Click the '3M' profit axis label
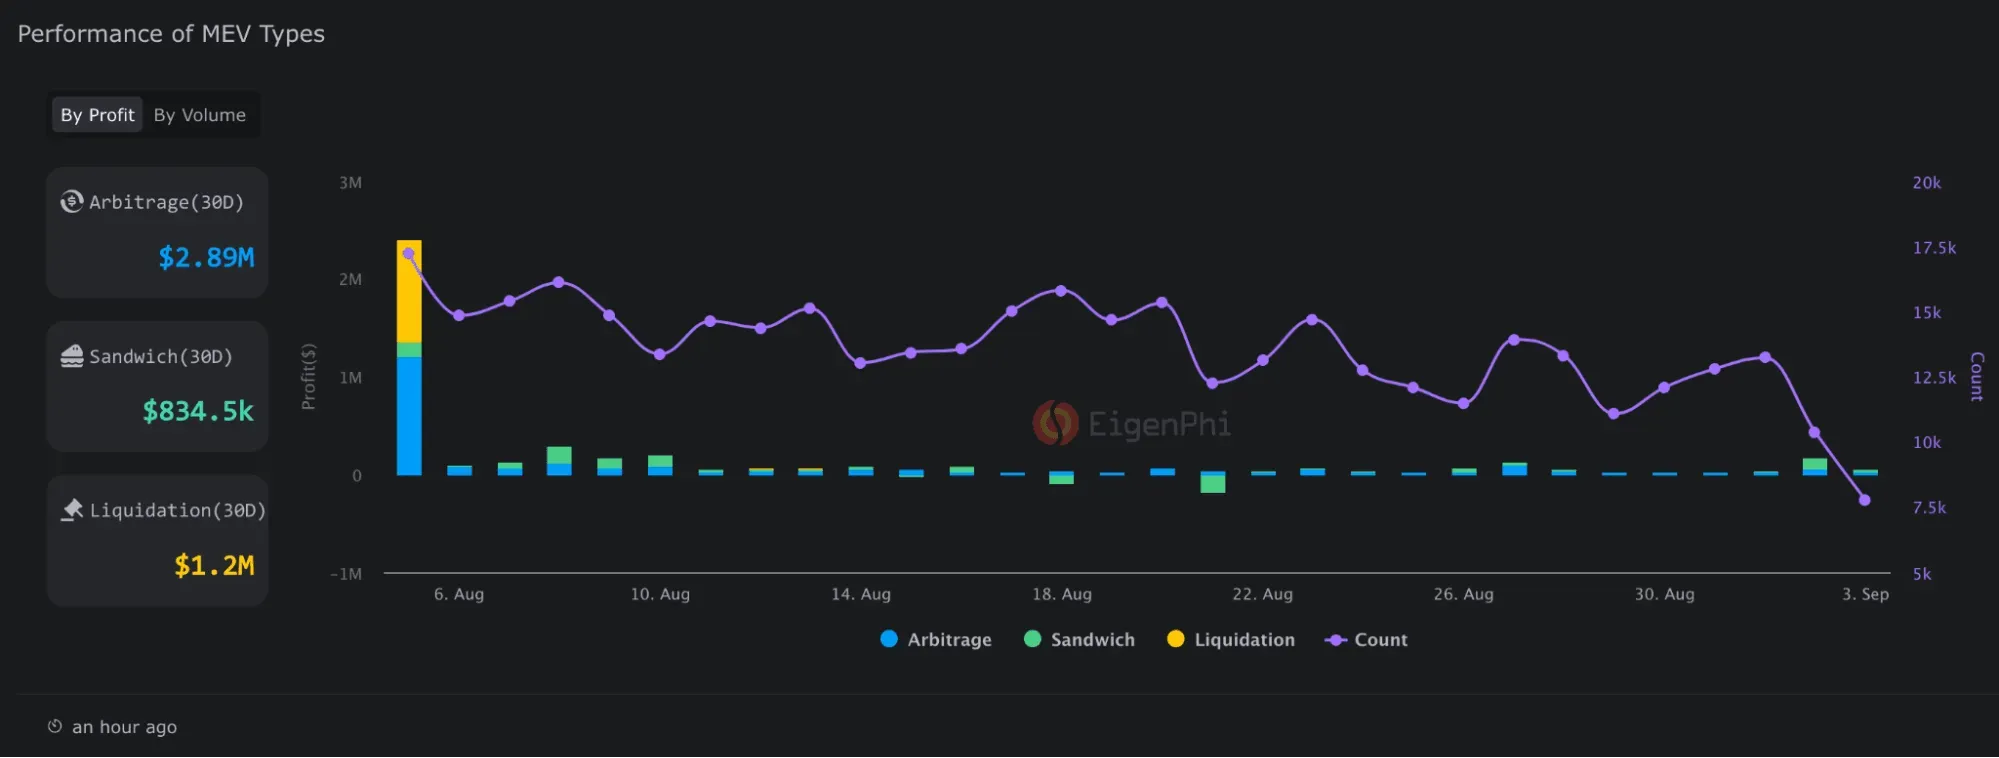 (350, 183)
